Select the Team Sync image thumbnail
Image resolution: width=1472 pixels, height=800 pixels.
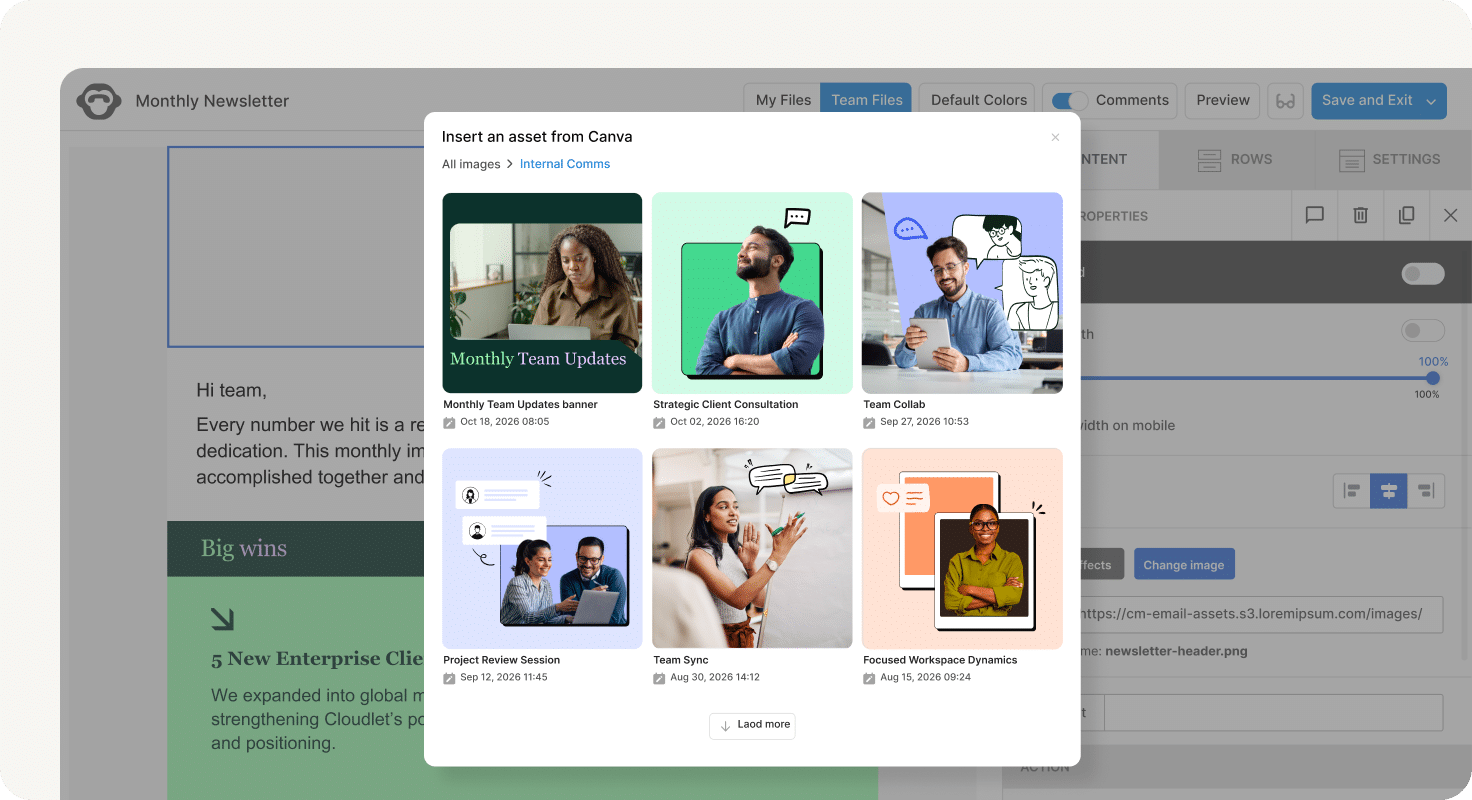click(752, 548)
